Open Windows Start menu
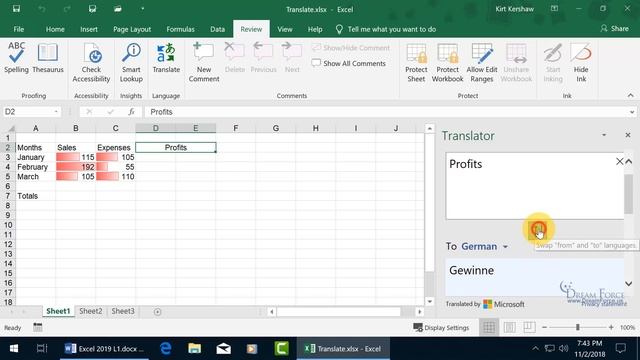 pos(14,349)
